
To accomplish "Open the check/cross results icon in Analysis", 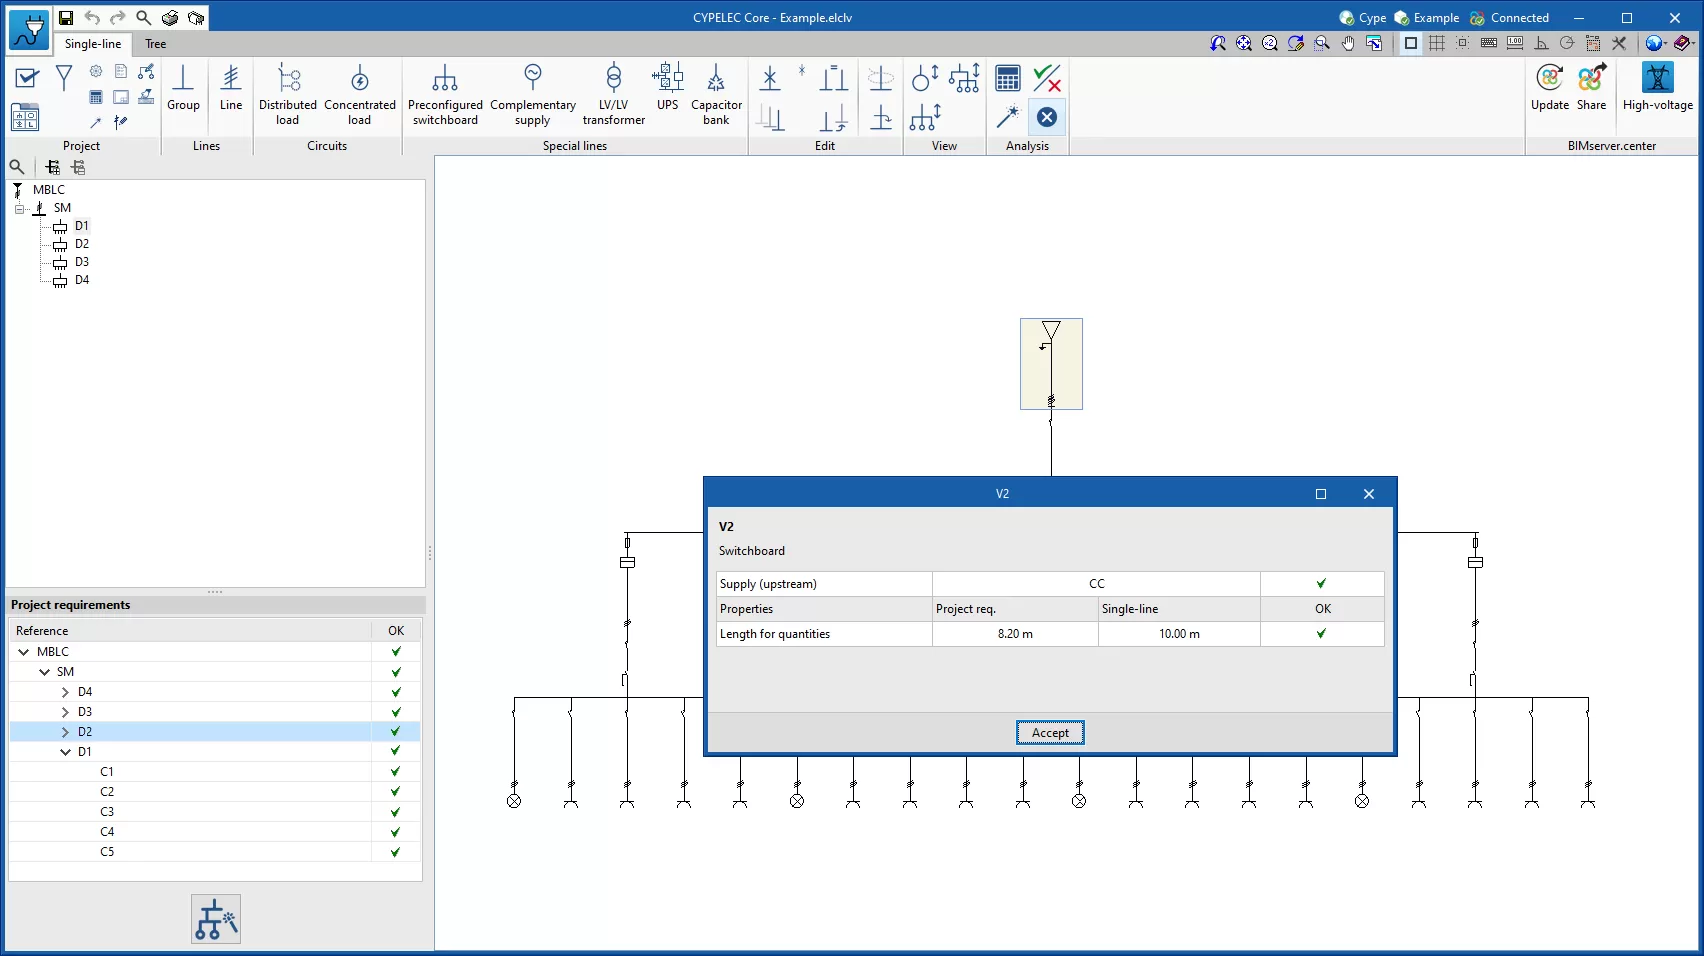I will tap(1047, 78).
